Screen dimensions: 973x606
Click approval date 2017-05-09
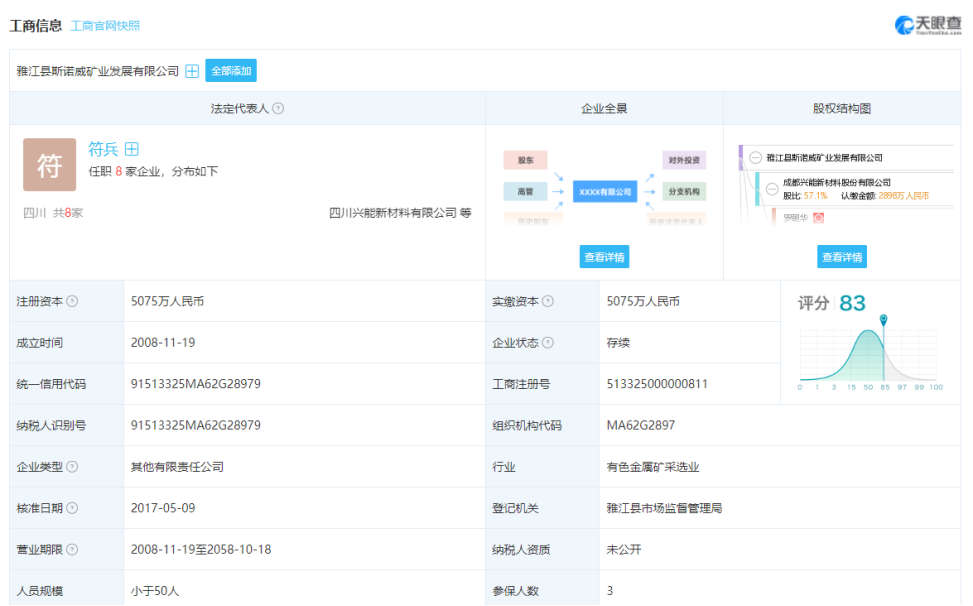pyautogui.click(x=163, y=508)
